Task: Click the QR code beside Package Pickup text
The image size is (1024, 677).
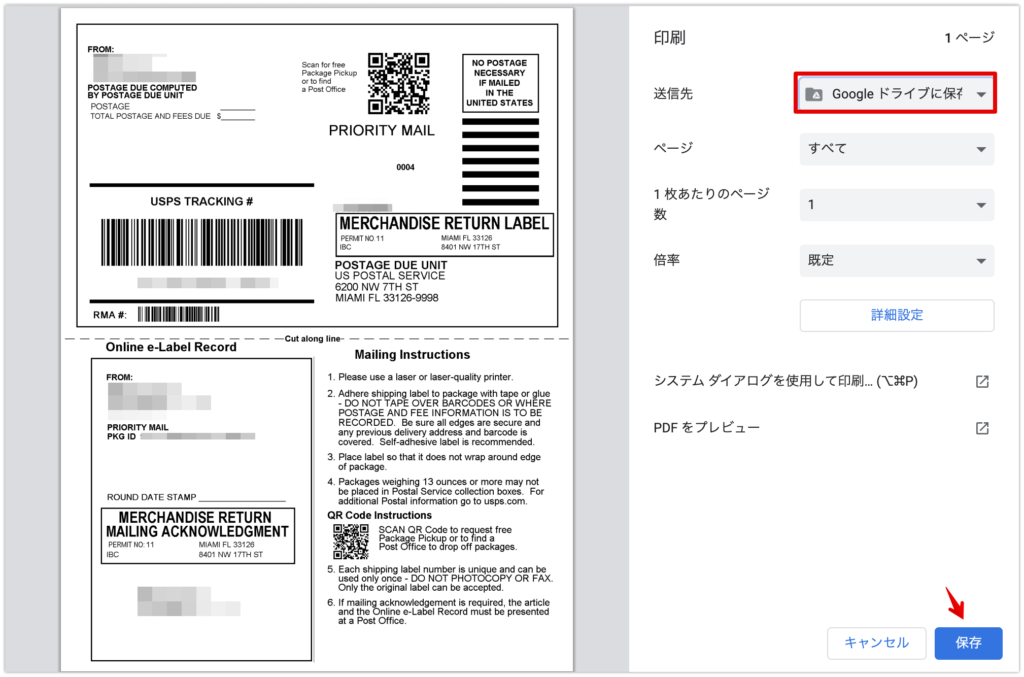Action: pos(398,83)
